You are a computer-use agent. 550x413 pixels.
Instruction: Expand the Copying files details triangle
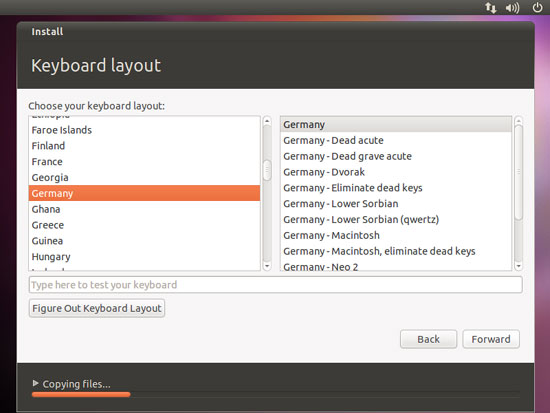click(35, 383)
